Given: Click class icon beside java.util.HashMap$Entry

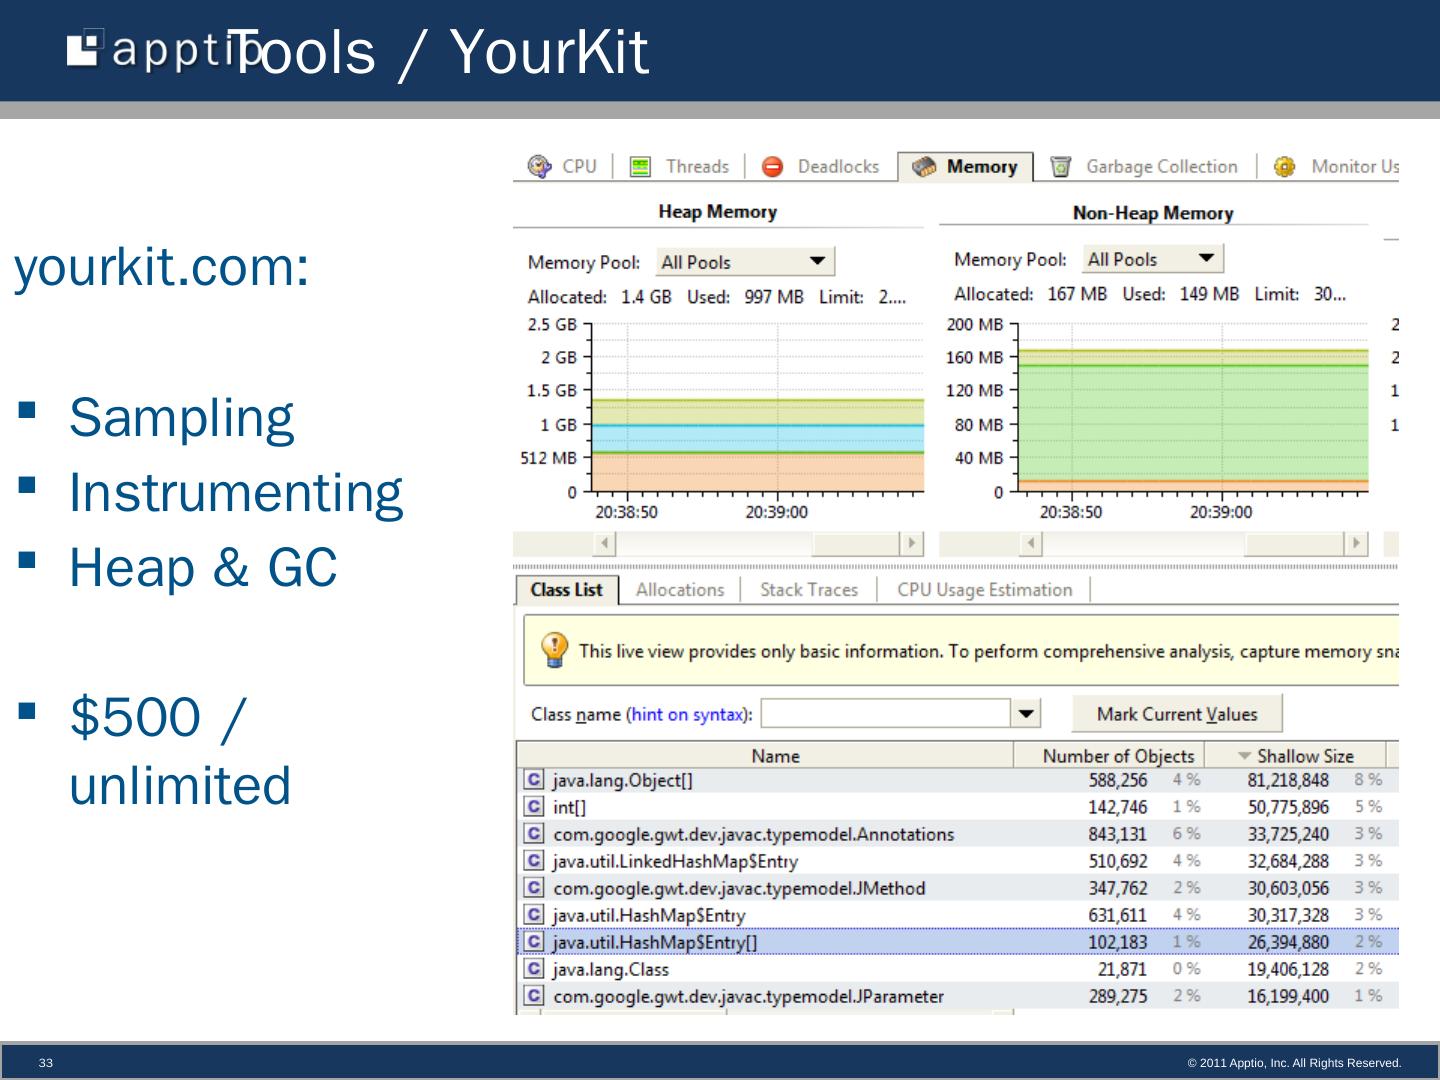Looking at the screenshot, I should 534,915.
